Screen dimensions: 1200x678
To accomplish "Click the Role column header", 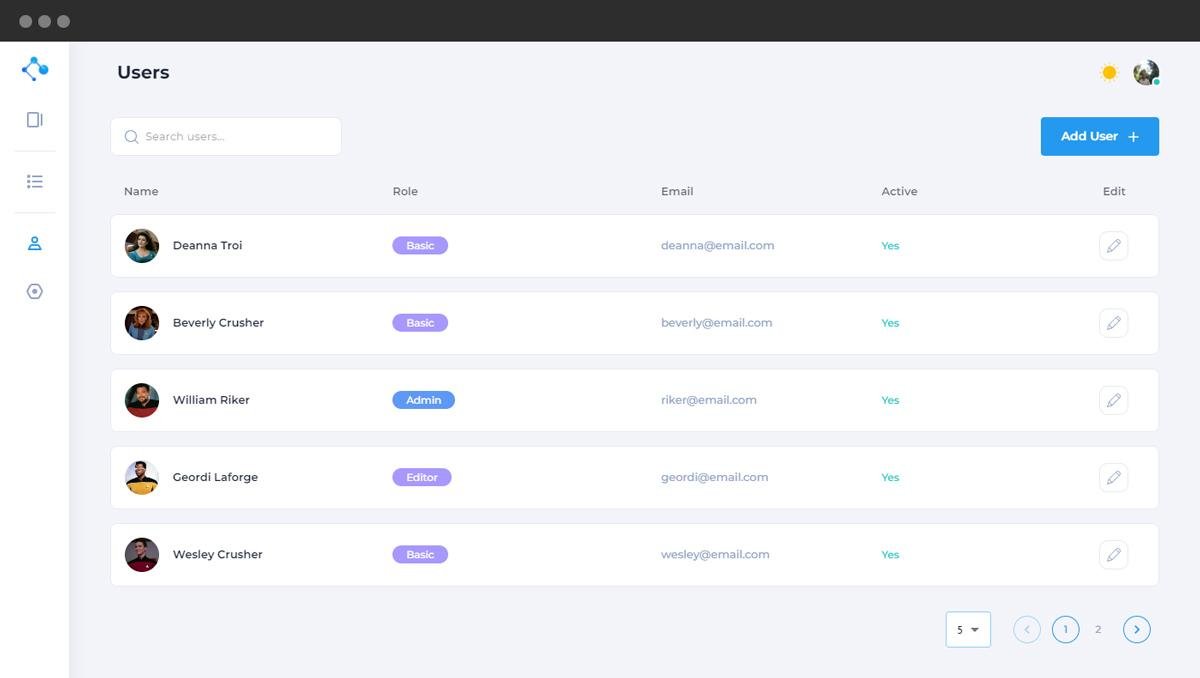I will (x=405, y=191).
